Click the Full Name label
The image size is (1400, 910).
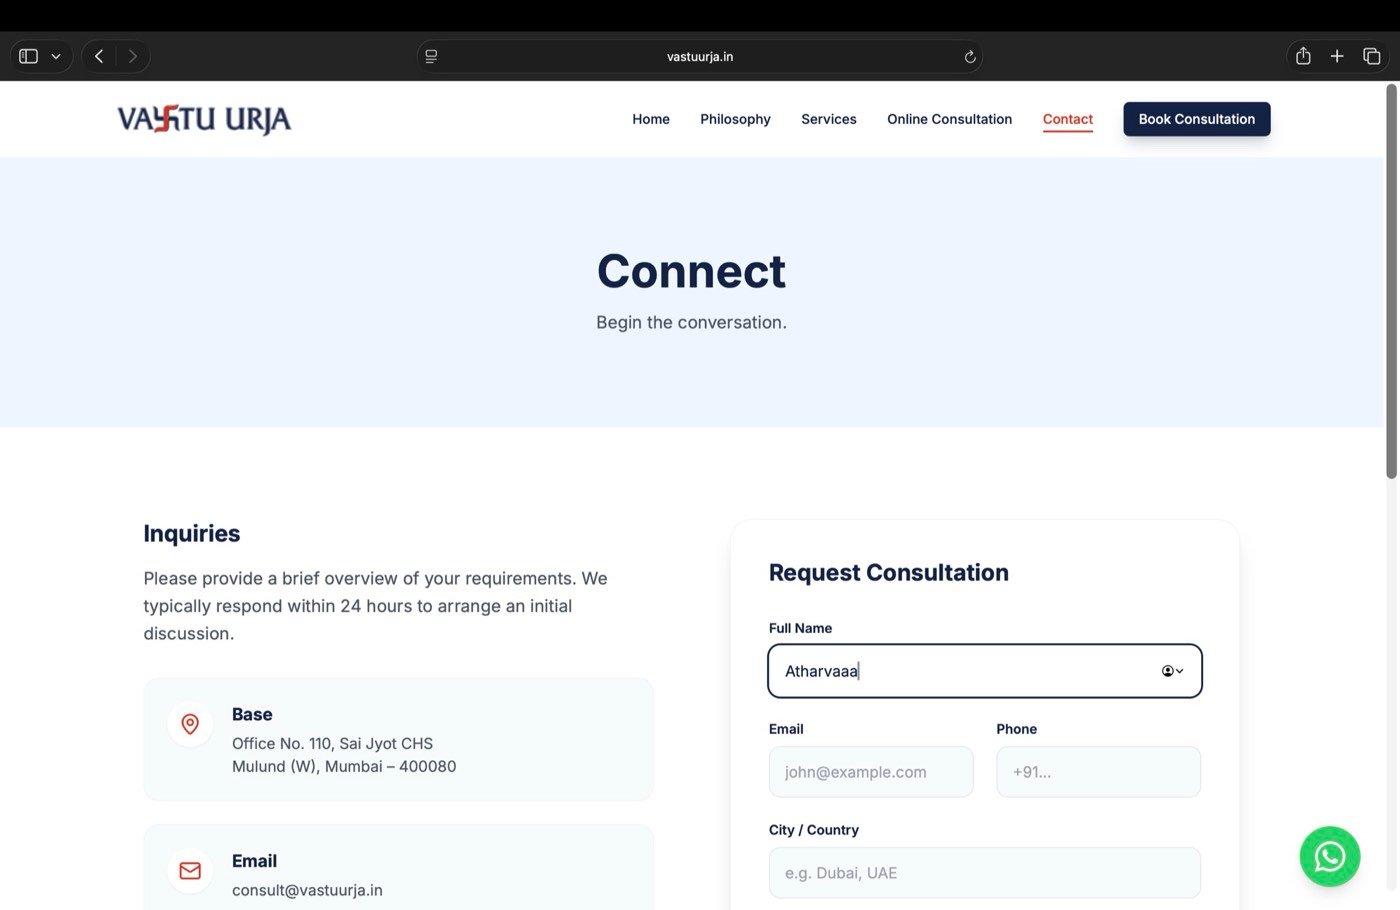point(800,628)
